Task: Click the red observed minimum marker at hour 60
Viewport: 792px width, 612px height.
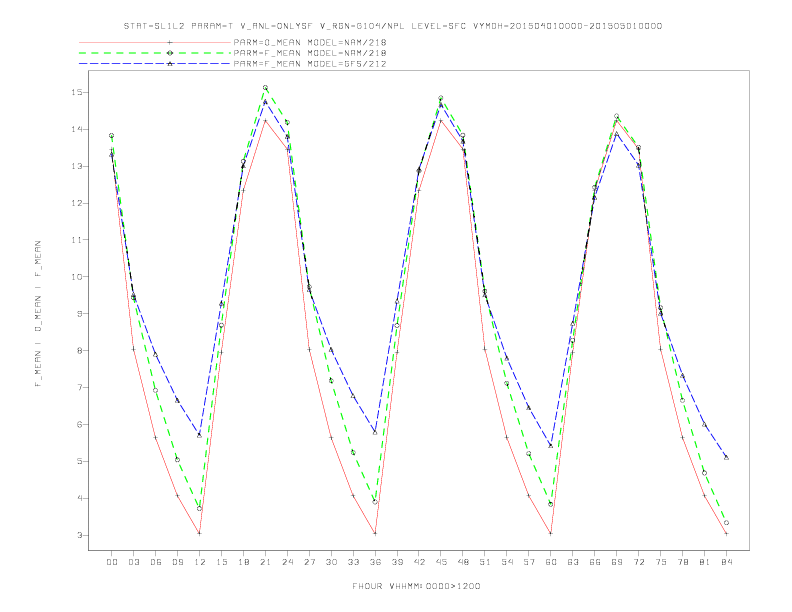Action: click(x=551, y=533)
